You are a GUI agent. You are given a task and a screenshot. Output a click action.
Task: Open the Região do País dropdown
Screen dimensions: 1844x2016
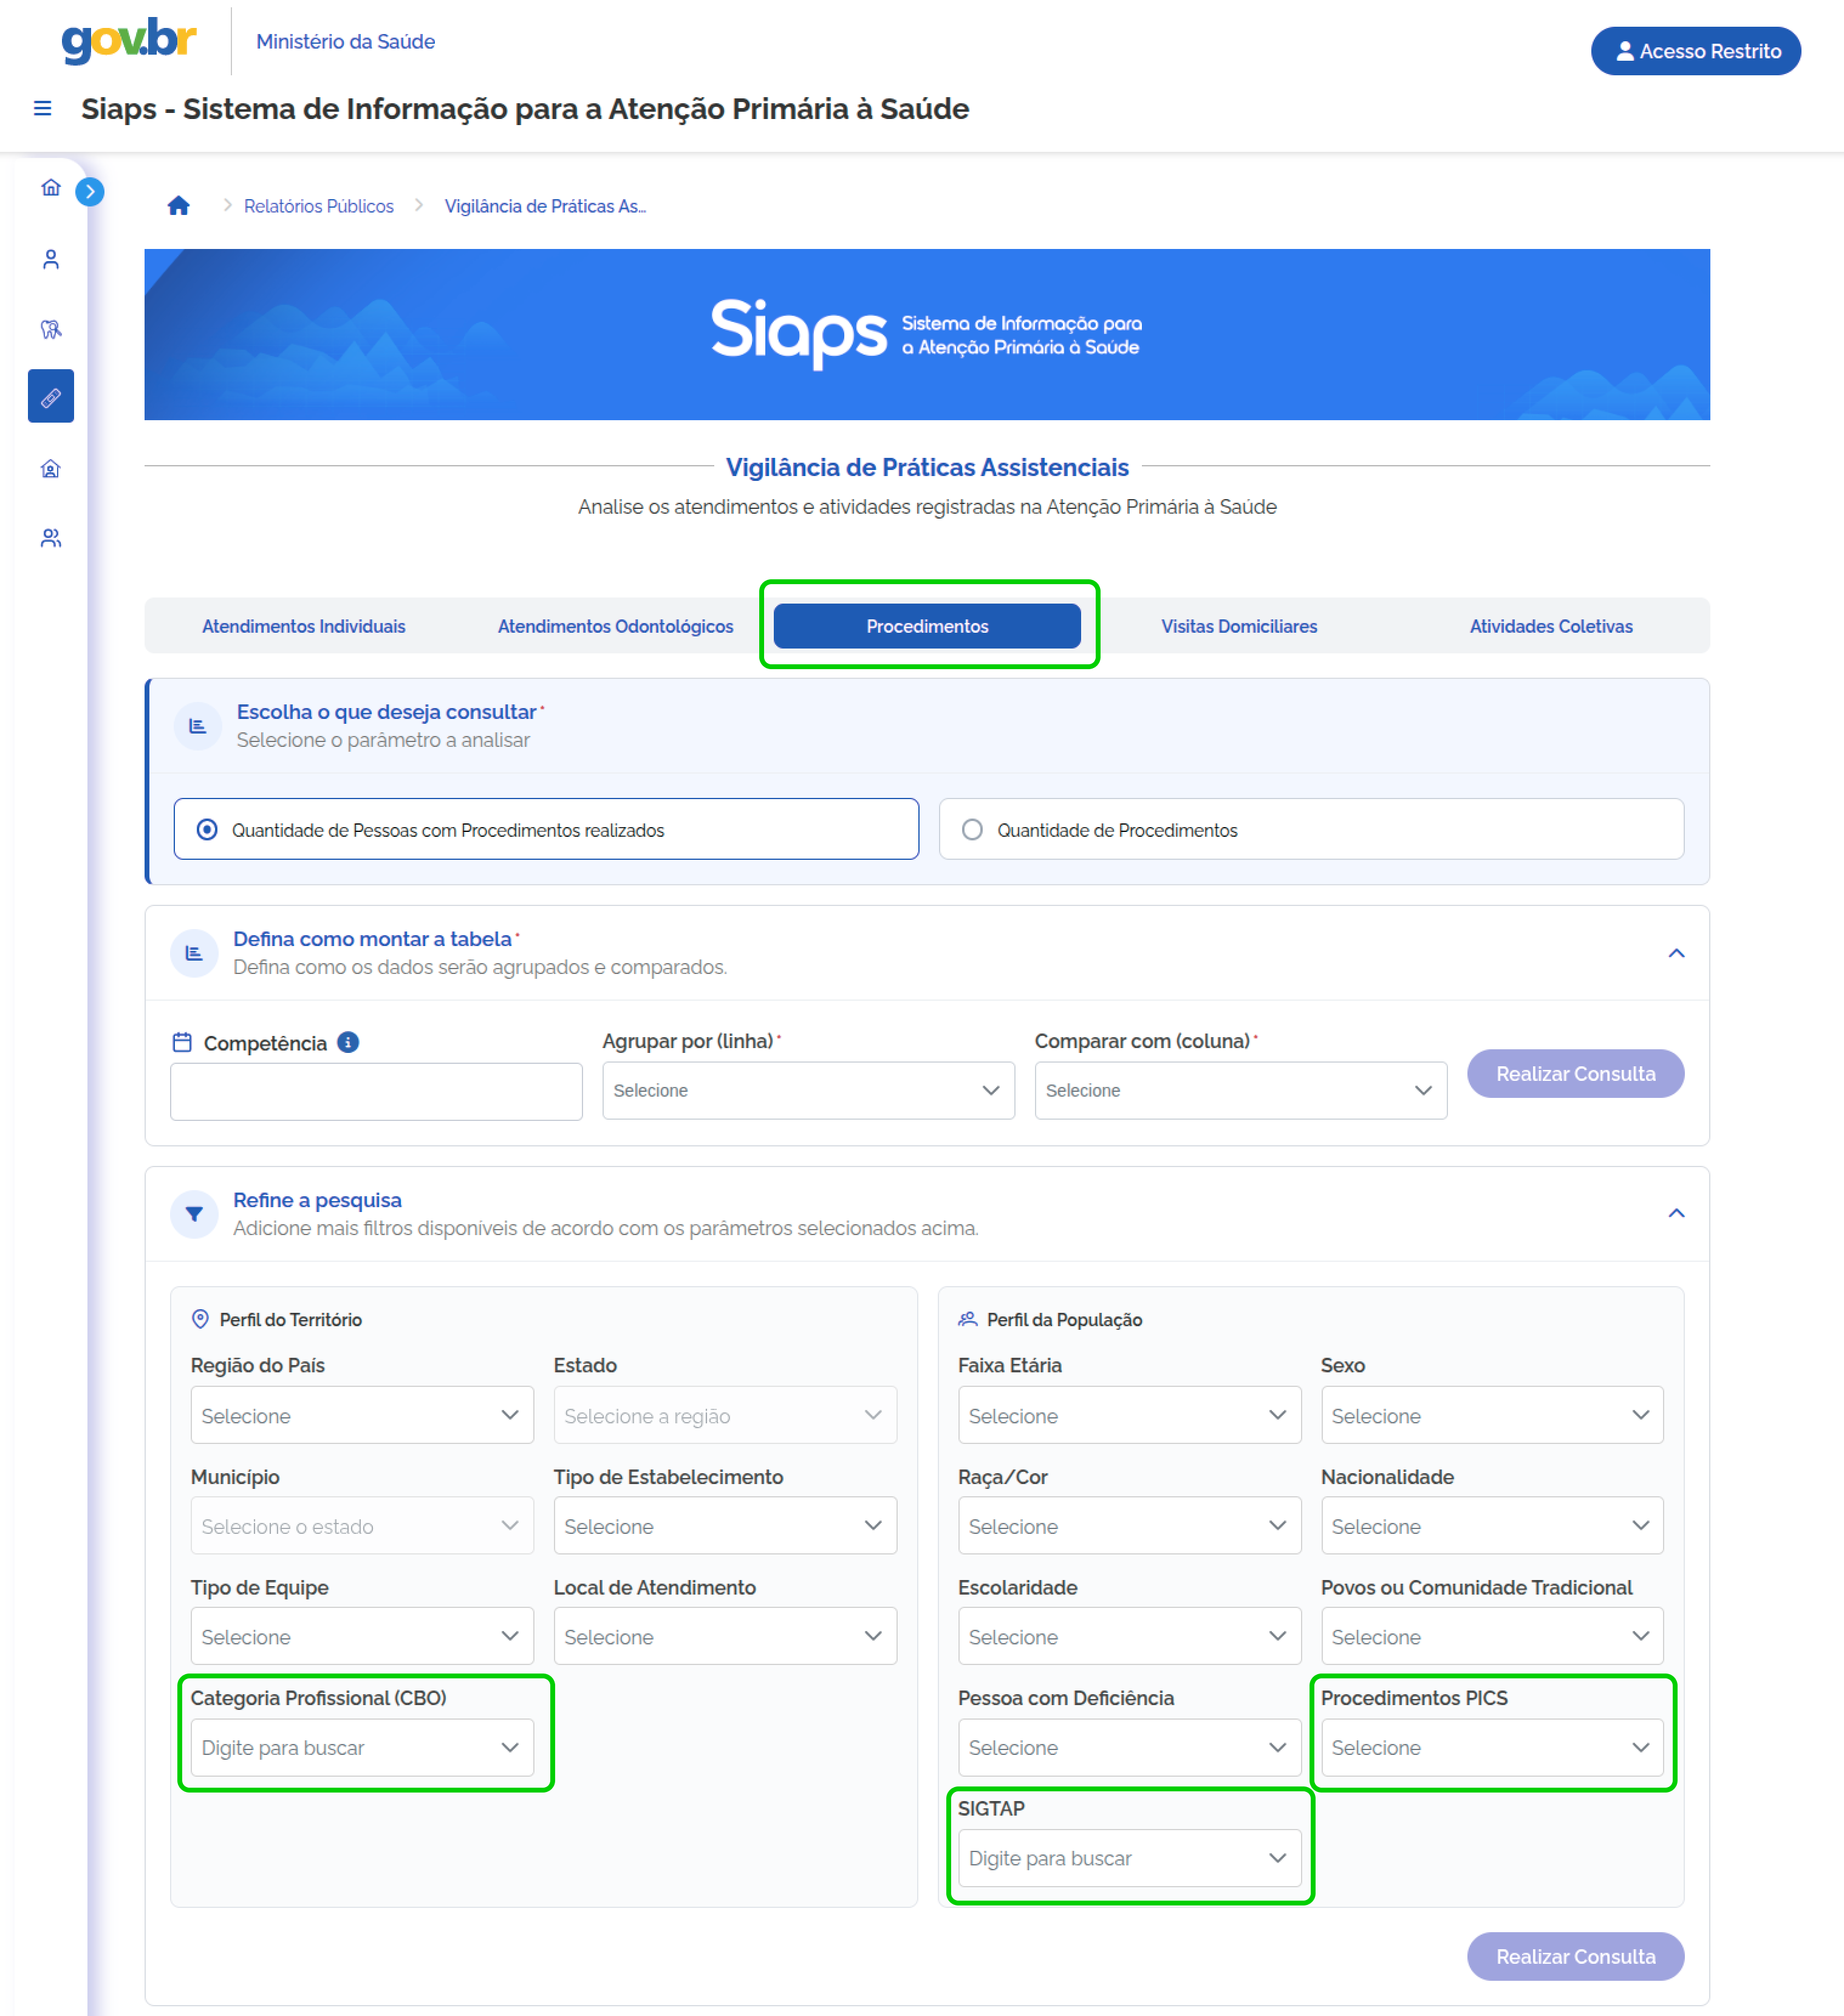tap(362, 1415)
